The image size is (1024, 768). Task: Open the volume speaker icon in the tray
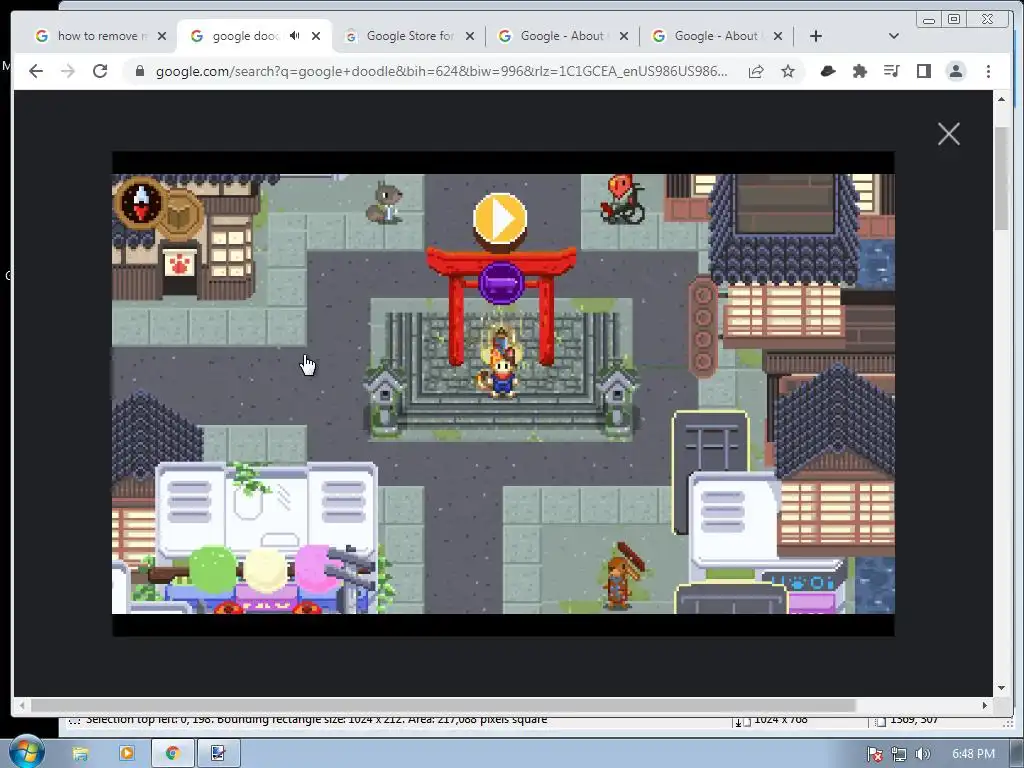[923, 754]
